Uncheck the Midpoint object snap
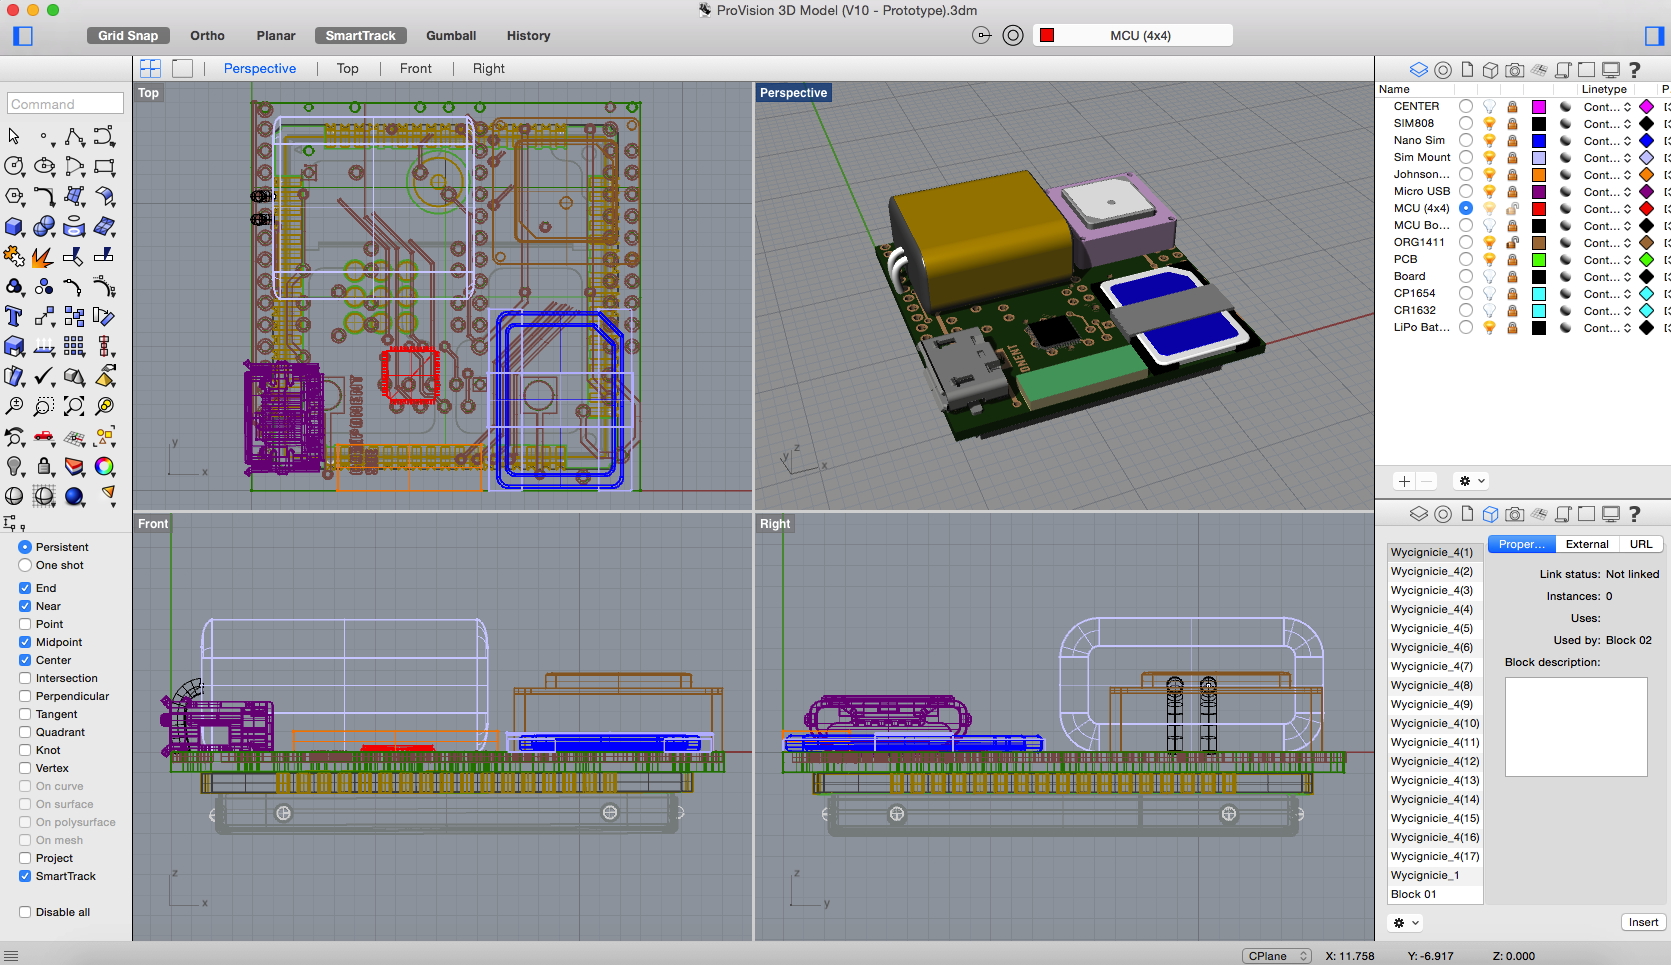The height and width of the screenshot is (965, 1671). pos(25,642)
